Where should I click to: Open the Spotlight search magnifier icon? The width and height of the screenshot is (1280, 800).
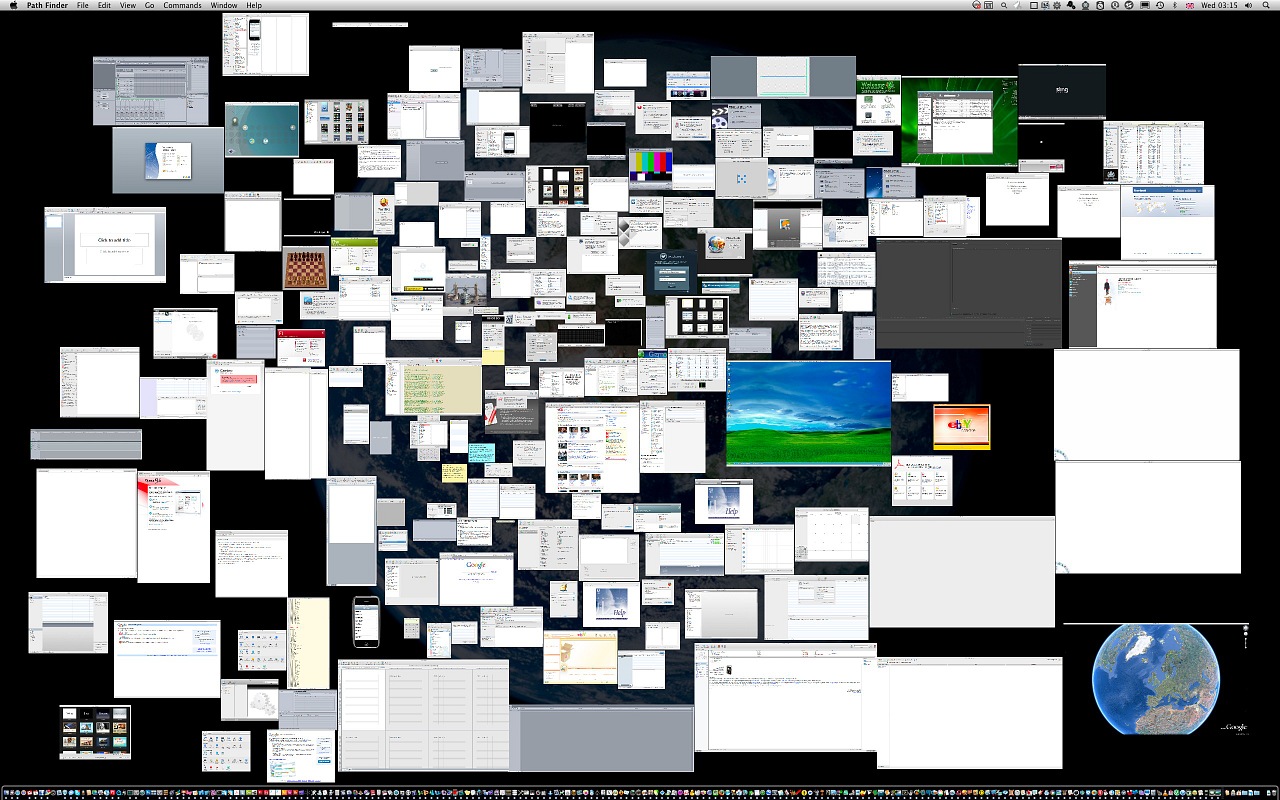[1265, 5]
